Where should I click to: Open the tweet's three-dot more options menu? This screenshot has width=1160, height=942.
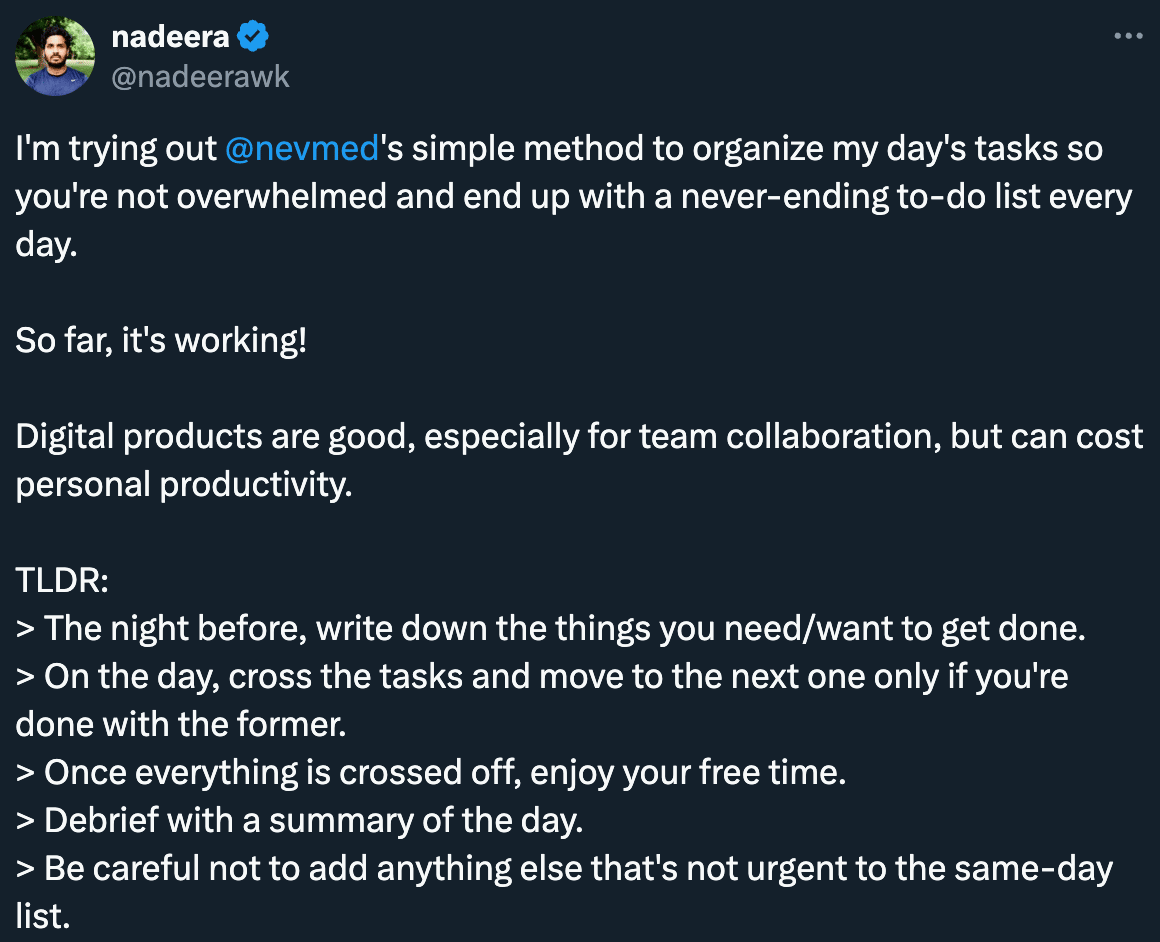(1128, 36)
